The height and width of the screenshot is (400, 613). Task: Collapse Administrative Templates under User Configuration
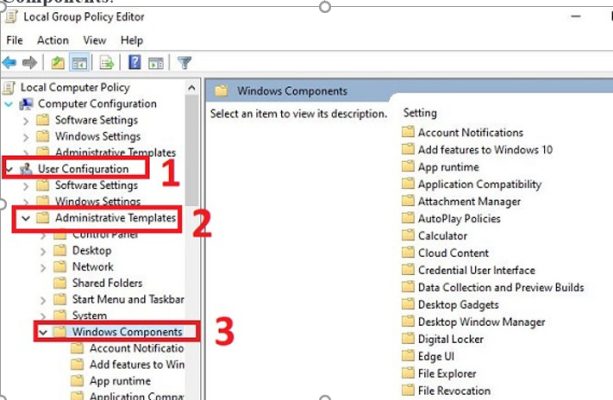[x=26, y=218]
